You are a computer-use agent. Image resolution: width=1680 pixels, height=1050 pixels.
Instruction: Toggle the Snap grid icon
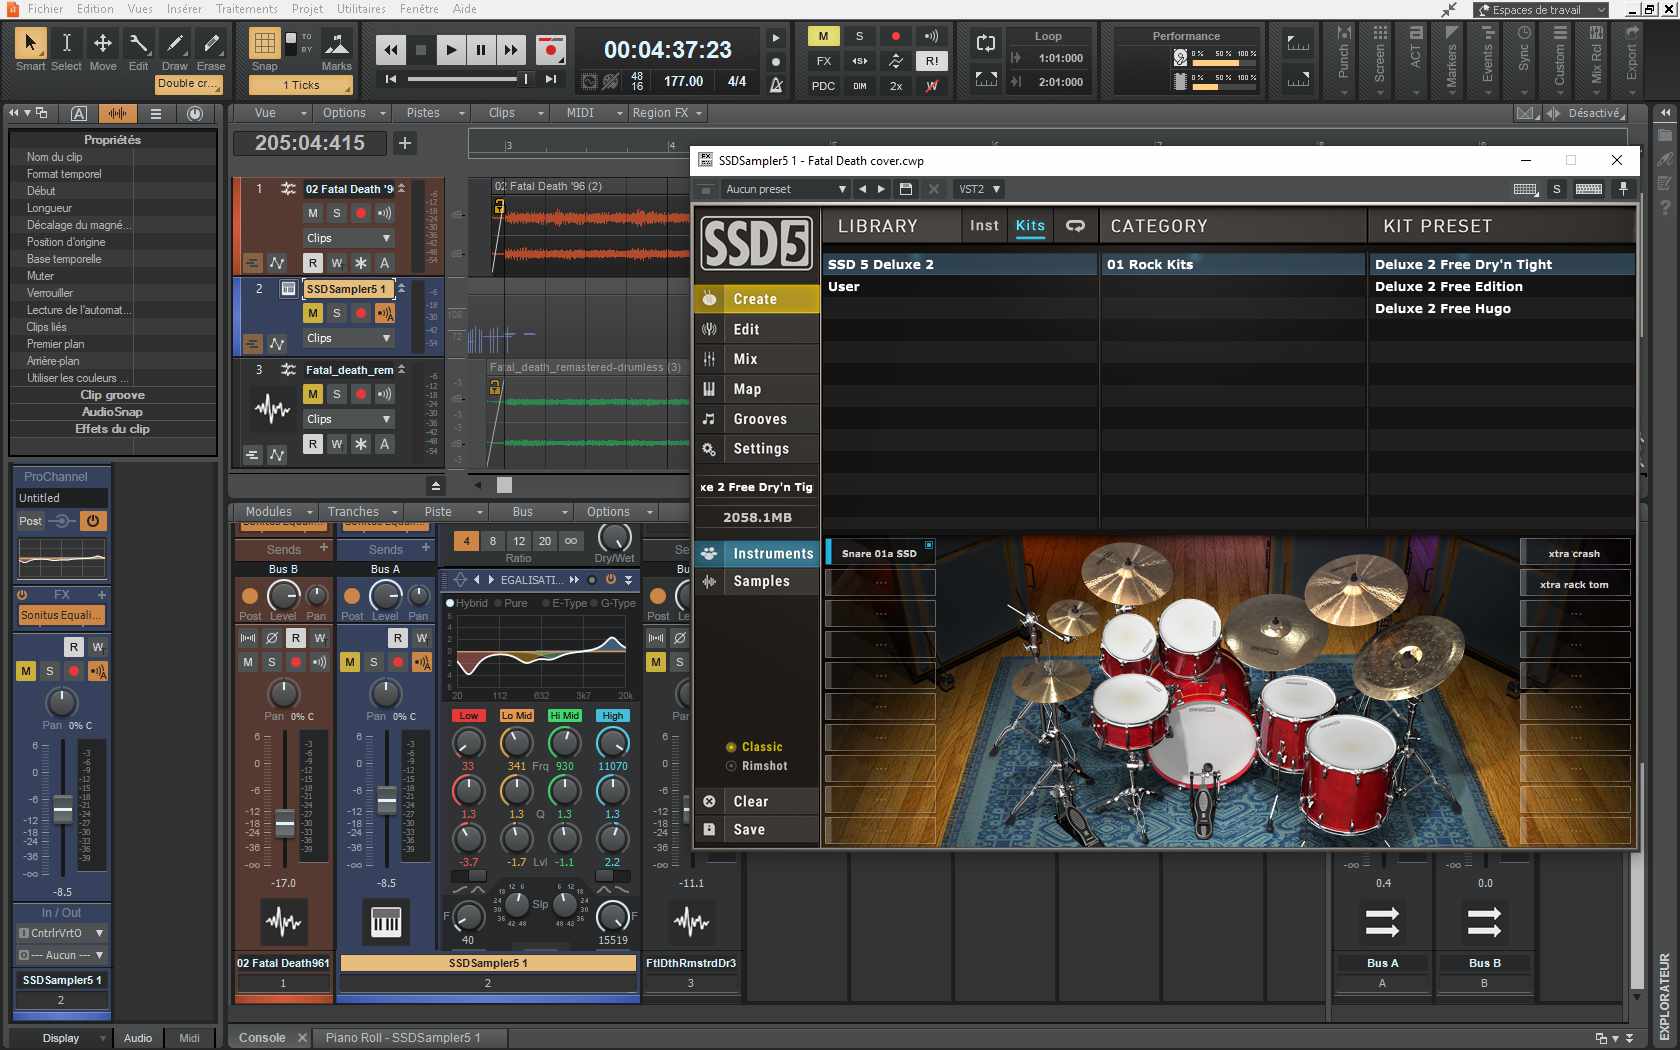[x=264, y=43]
